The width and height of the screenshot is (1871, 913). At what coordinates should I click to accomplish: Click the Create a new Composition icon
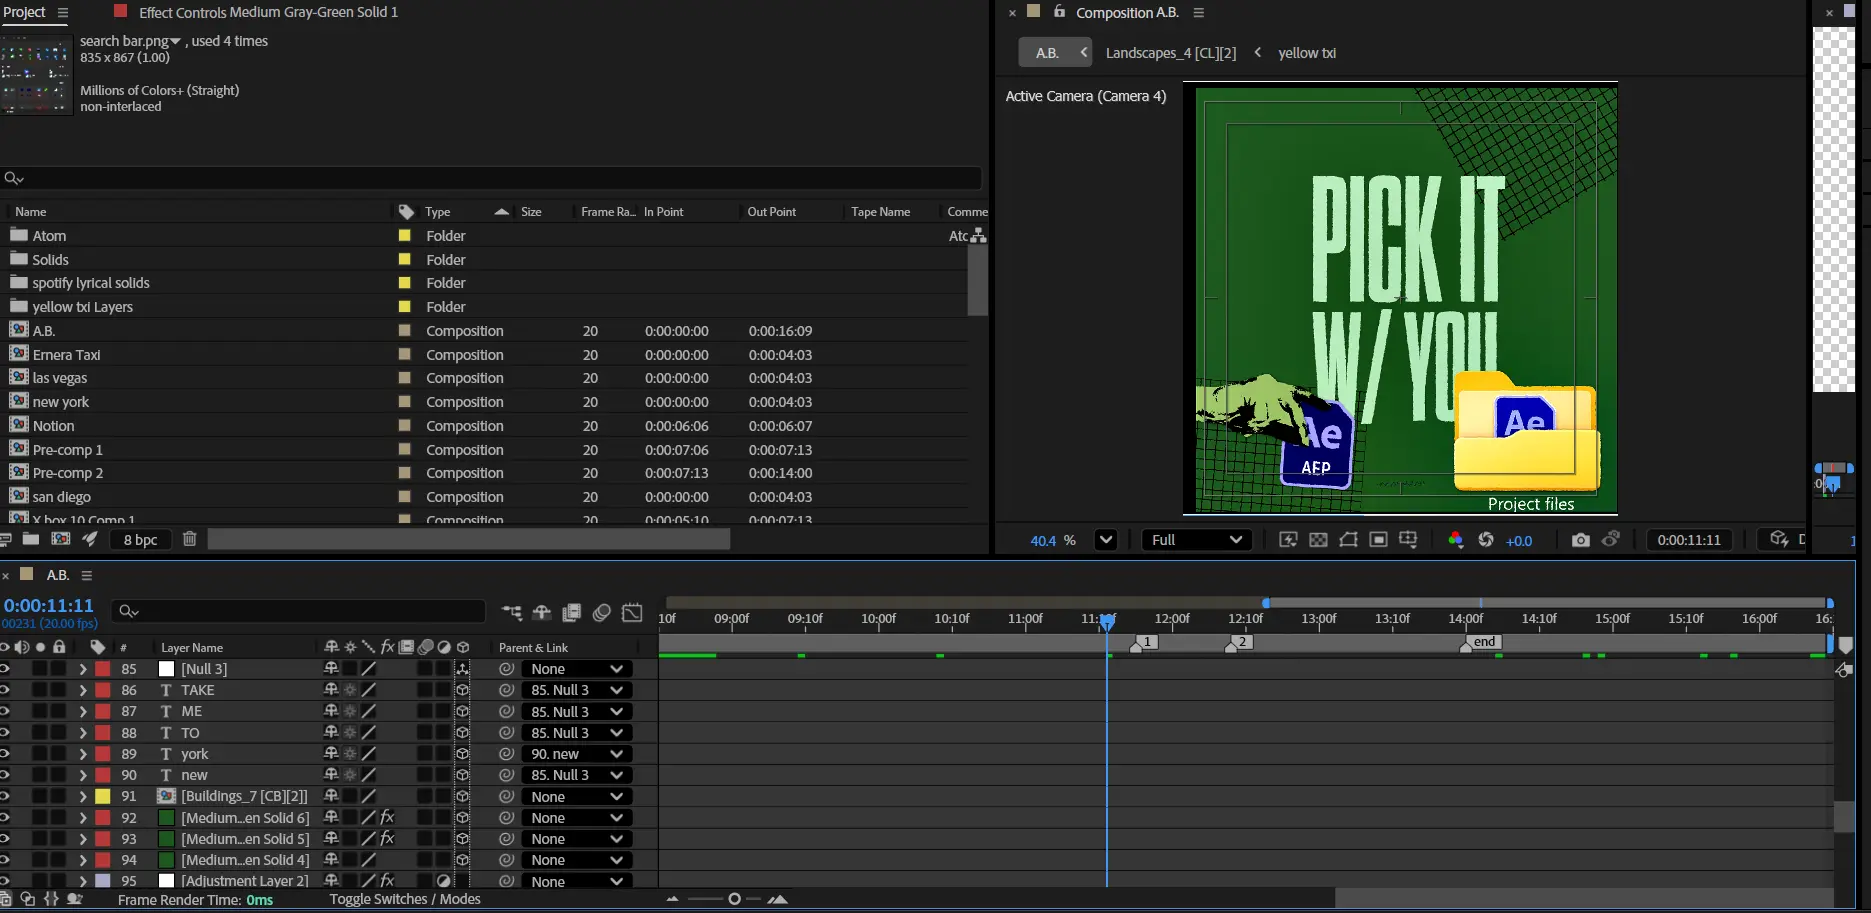pyautogui.click(x=61, y=540)
